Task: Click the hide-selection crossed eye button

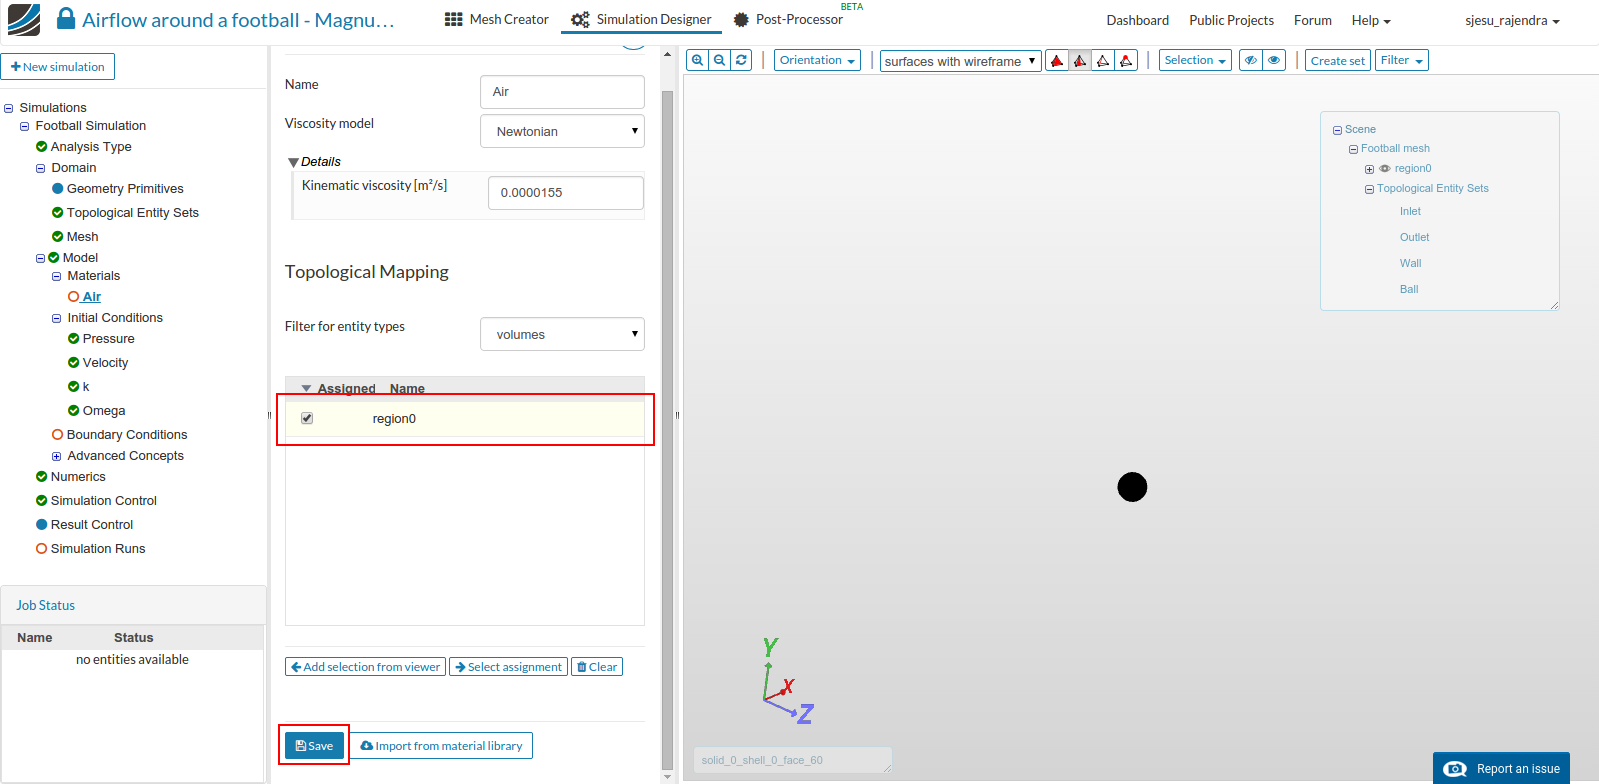Action: (x=1250, y=60)
